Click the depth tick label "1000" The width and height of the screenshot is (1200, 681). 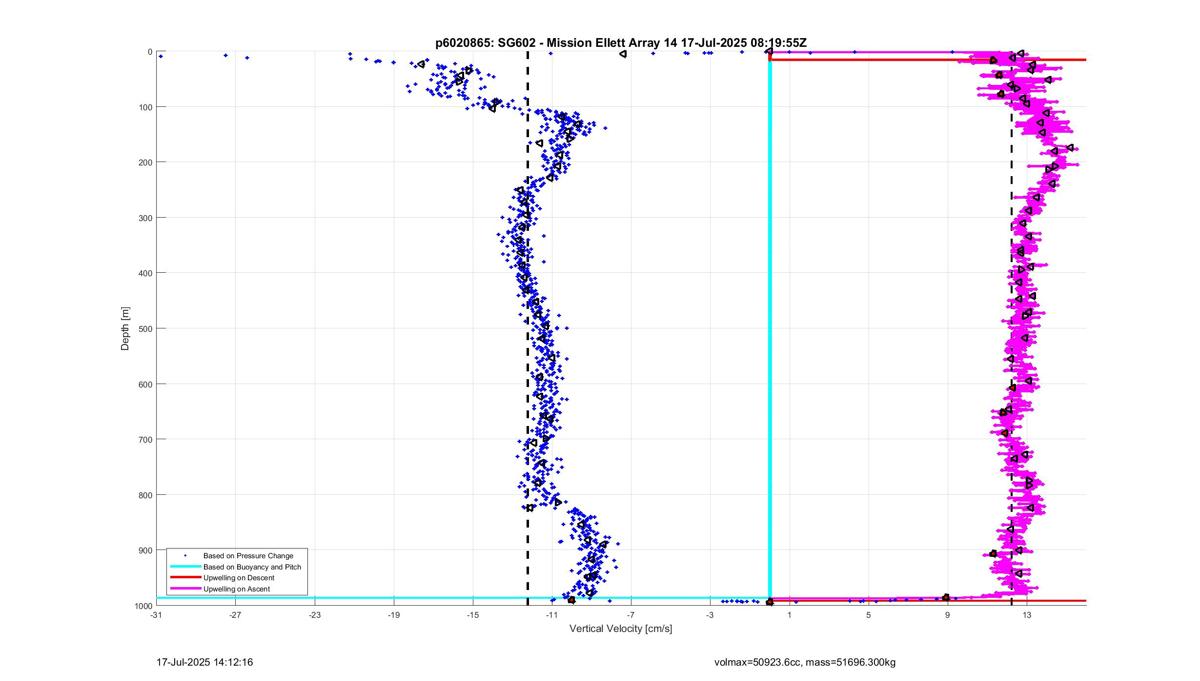click(142, 605)
